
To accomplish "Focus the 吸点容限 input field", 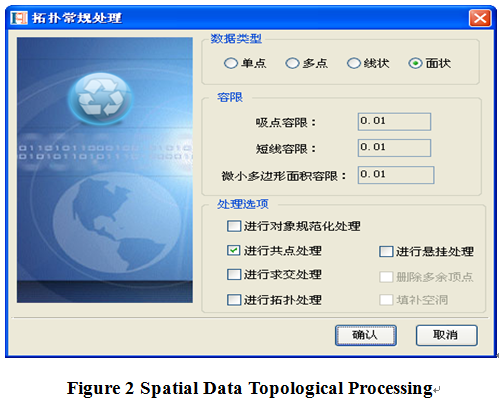I will (x=394, y=121).
